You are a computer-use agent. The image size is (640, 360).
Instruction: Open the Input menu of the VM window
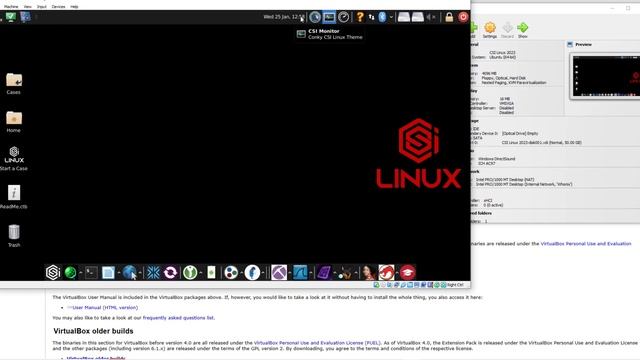(42, 7)
